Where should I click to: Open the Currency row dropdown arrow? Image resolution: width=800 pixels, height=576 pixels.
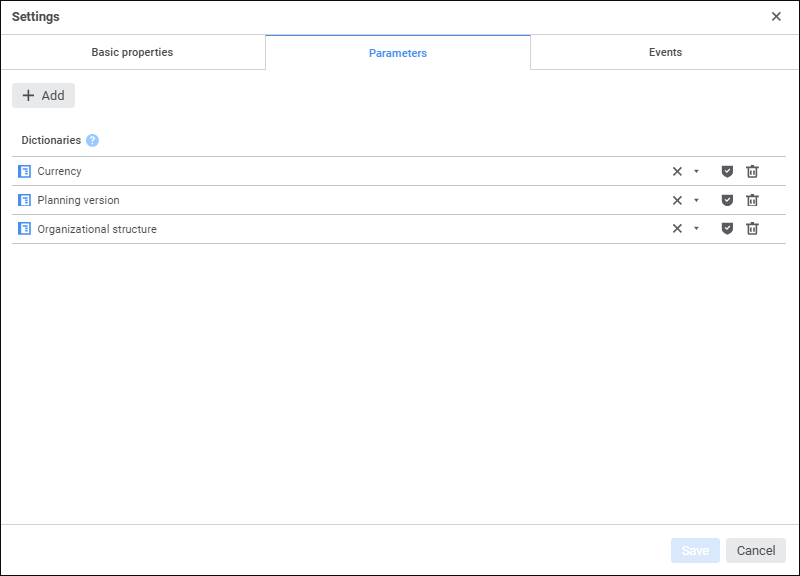pyautogui.click(x=696, y=171)
